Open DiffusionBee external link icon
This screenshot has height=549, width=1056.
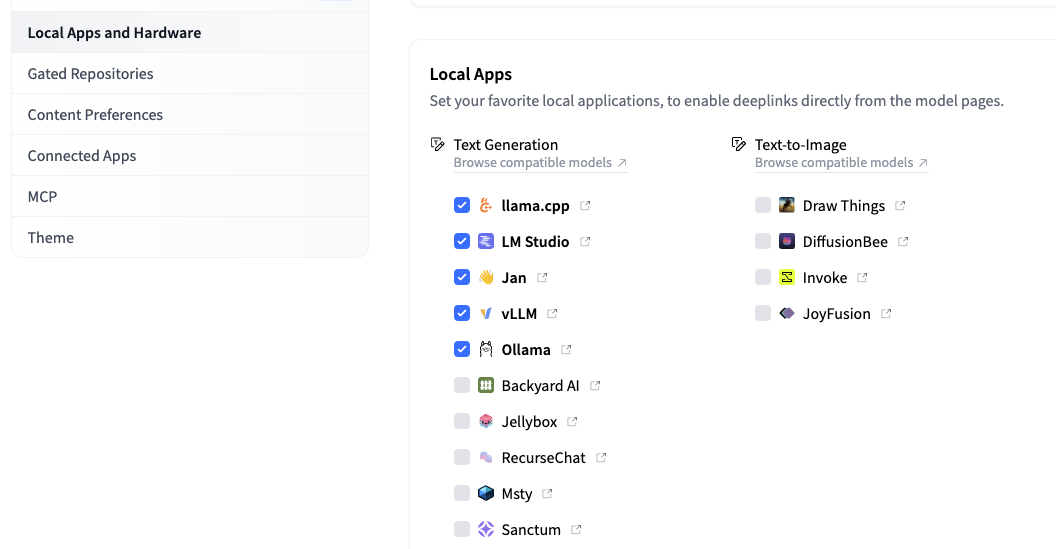click(903, 242)
